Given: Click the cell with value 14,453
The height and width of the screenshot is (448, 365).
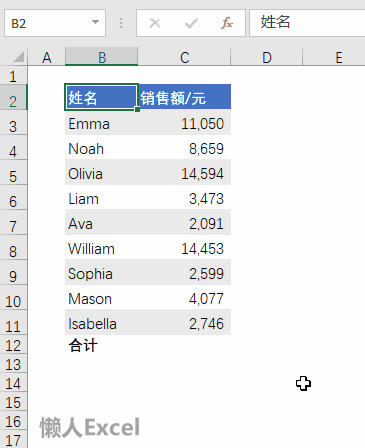Looking at the screenshot, I should coord(184,247).
